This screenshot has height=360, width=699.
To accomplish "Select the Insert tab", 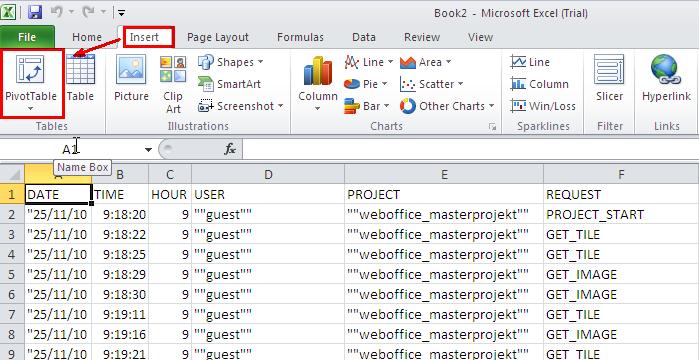I will tap(144, 37).
